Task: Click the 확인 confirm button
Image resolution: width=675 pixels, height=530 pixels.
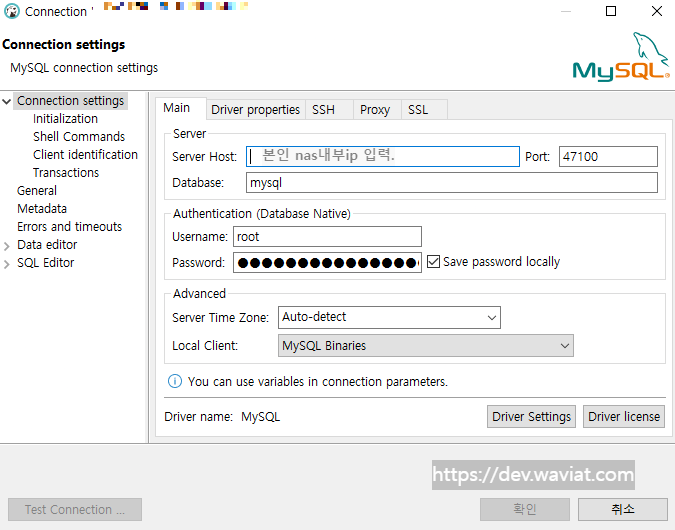Action: click(525, 510)
